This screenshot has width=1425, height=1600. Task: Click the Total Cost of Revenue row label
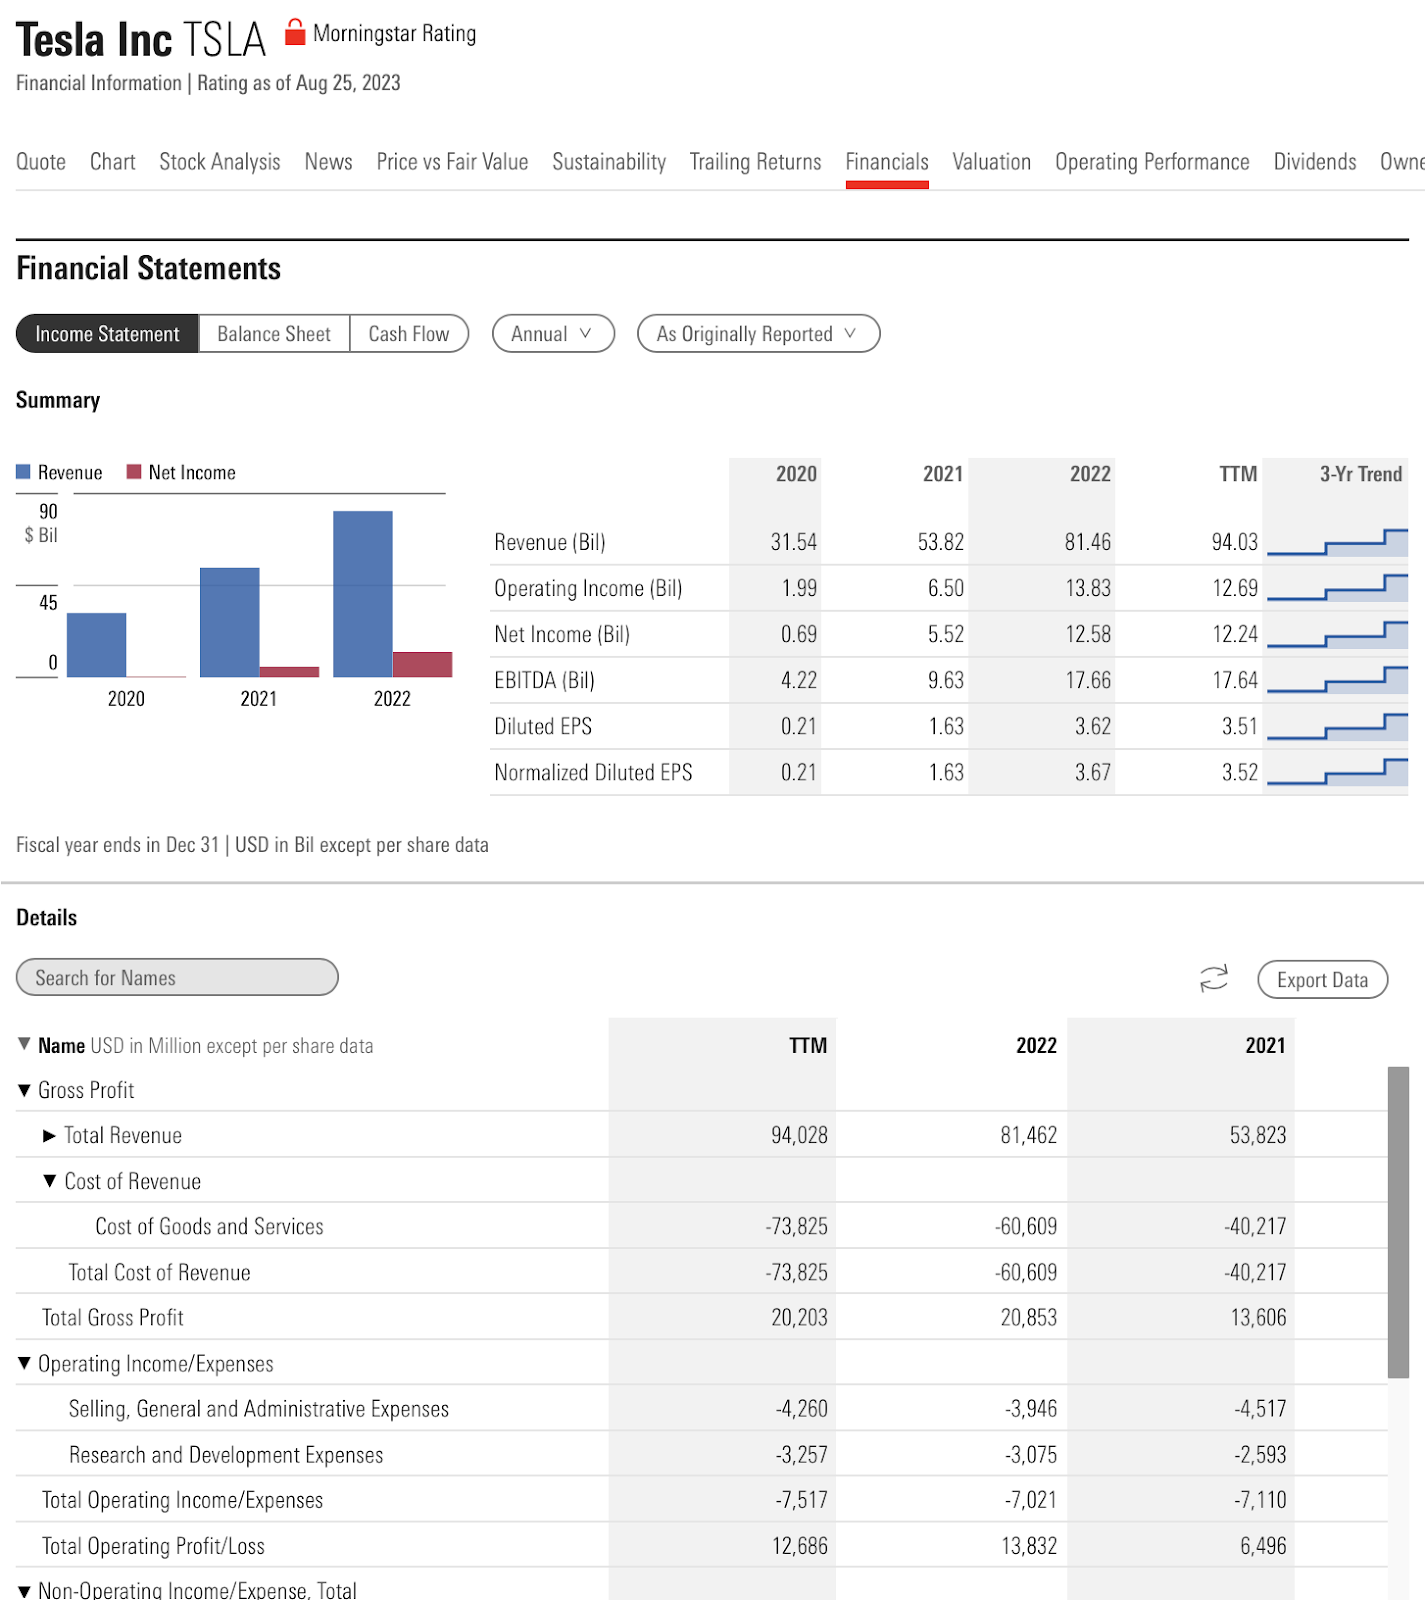[x=159, y=1272]
